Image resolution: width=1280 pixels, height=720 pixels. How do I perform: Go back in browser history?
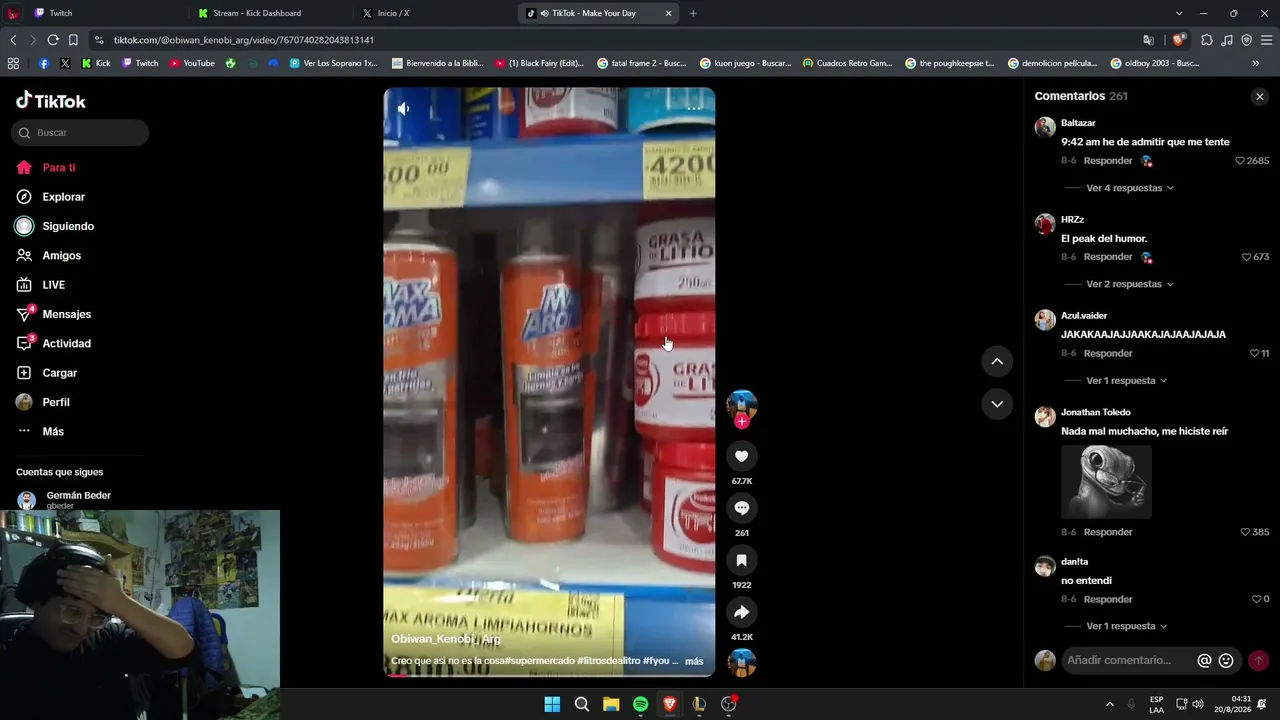(x=13, y=40)
